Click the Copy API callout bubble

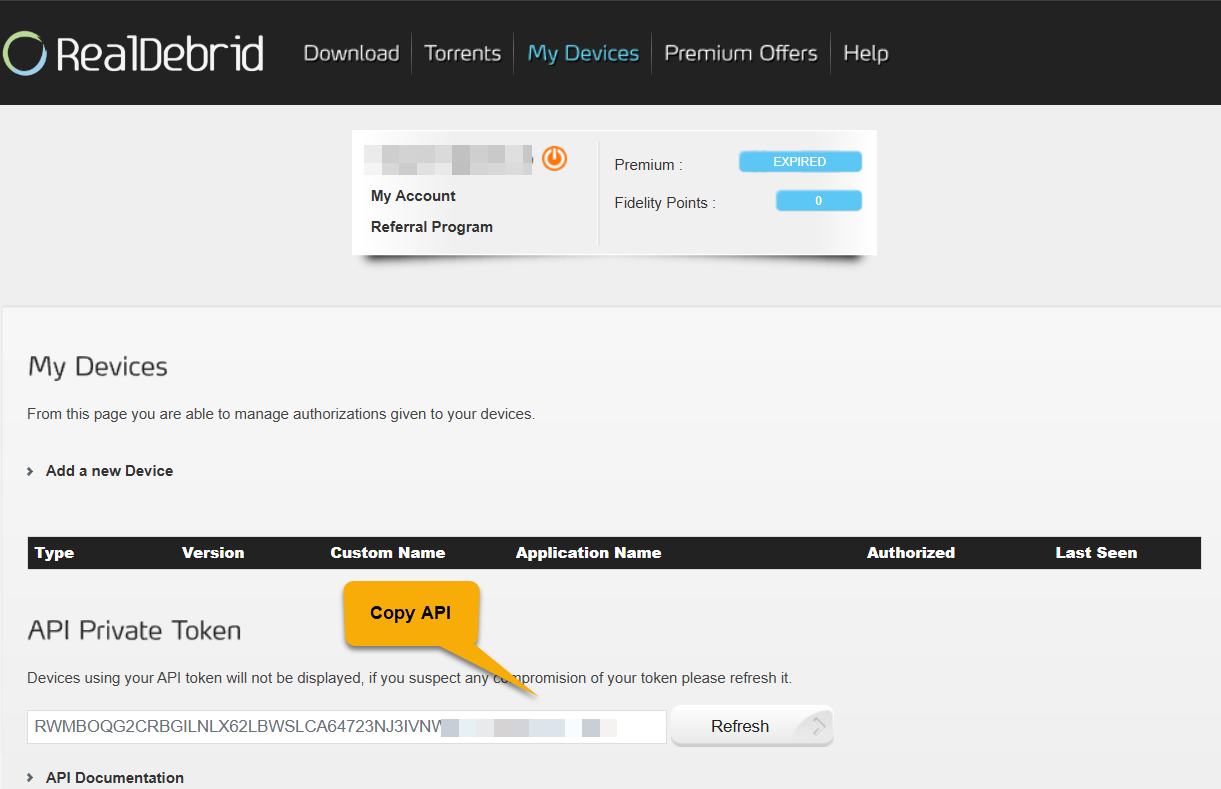pos(411,612)
